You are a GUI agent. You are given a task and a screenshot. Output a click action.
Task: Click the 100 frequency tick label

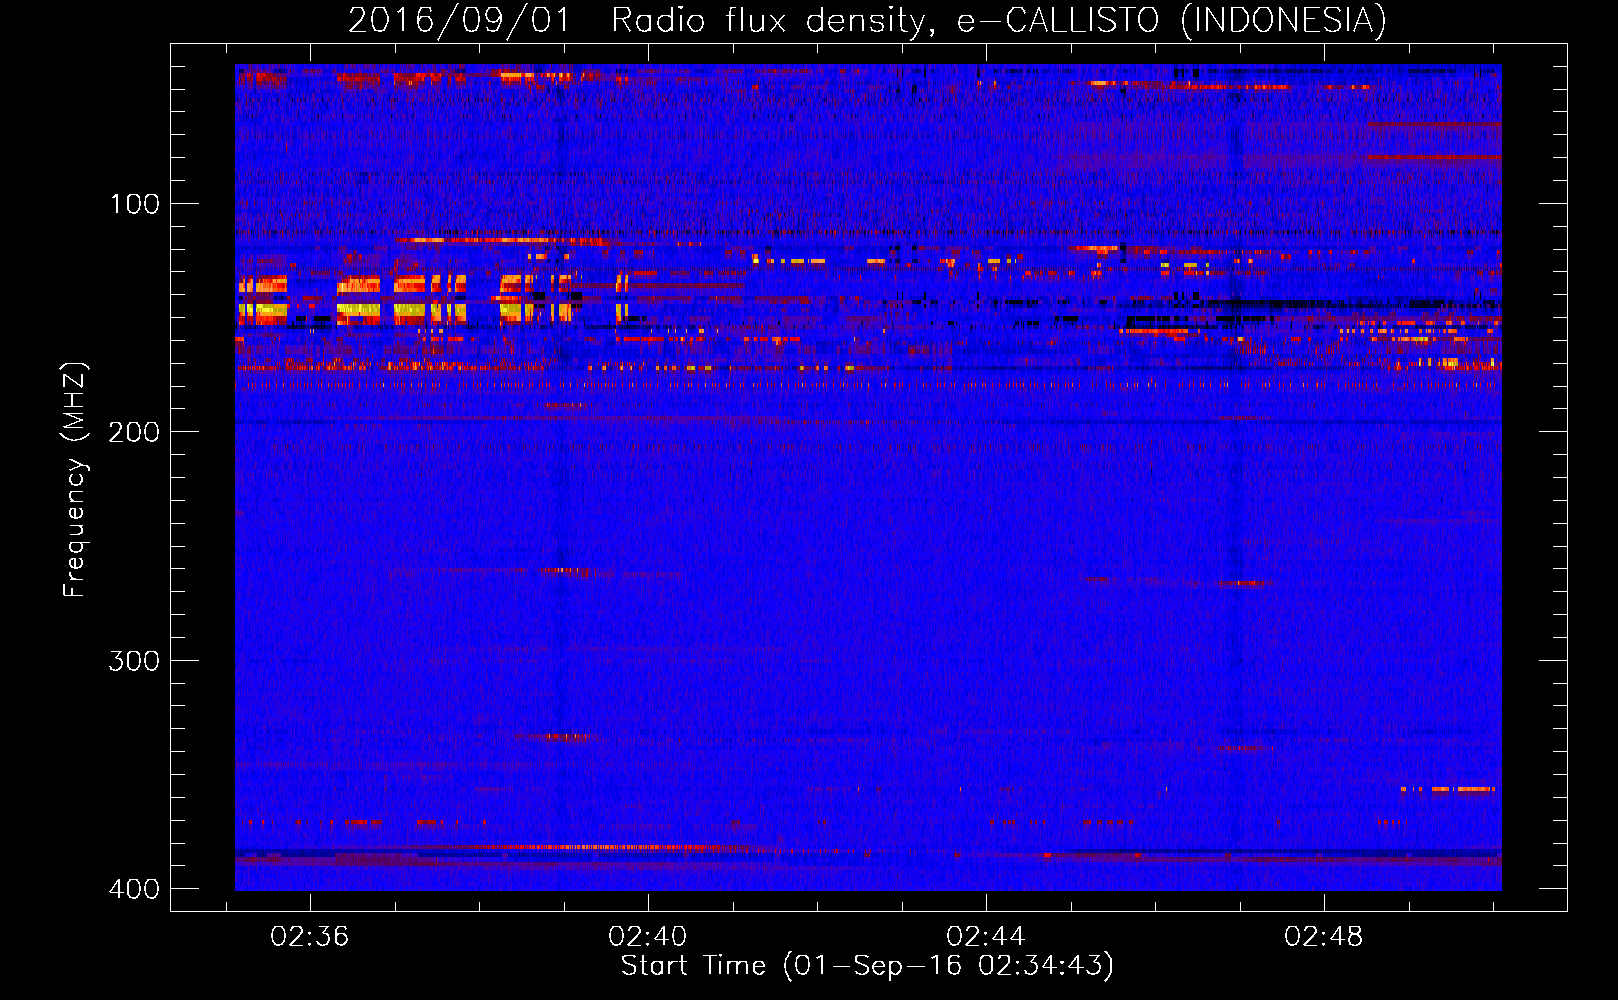click(134, 204)
